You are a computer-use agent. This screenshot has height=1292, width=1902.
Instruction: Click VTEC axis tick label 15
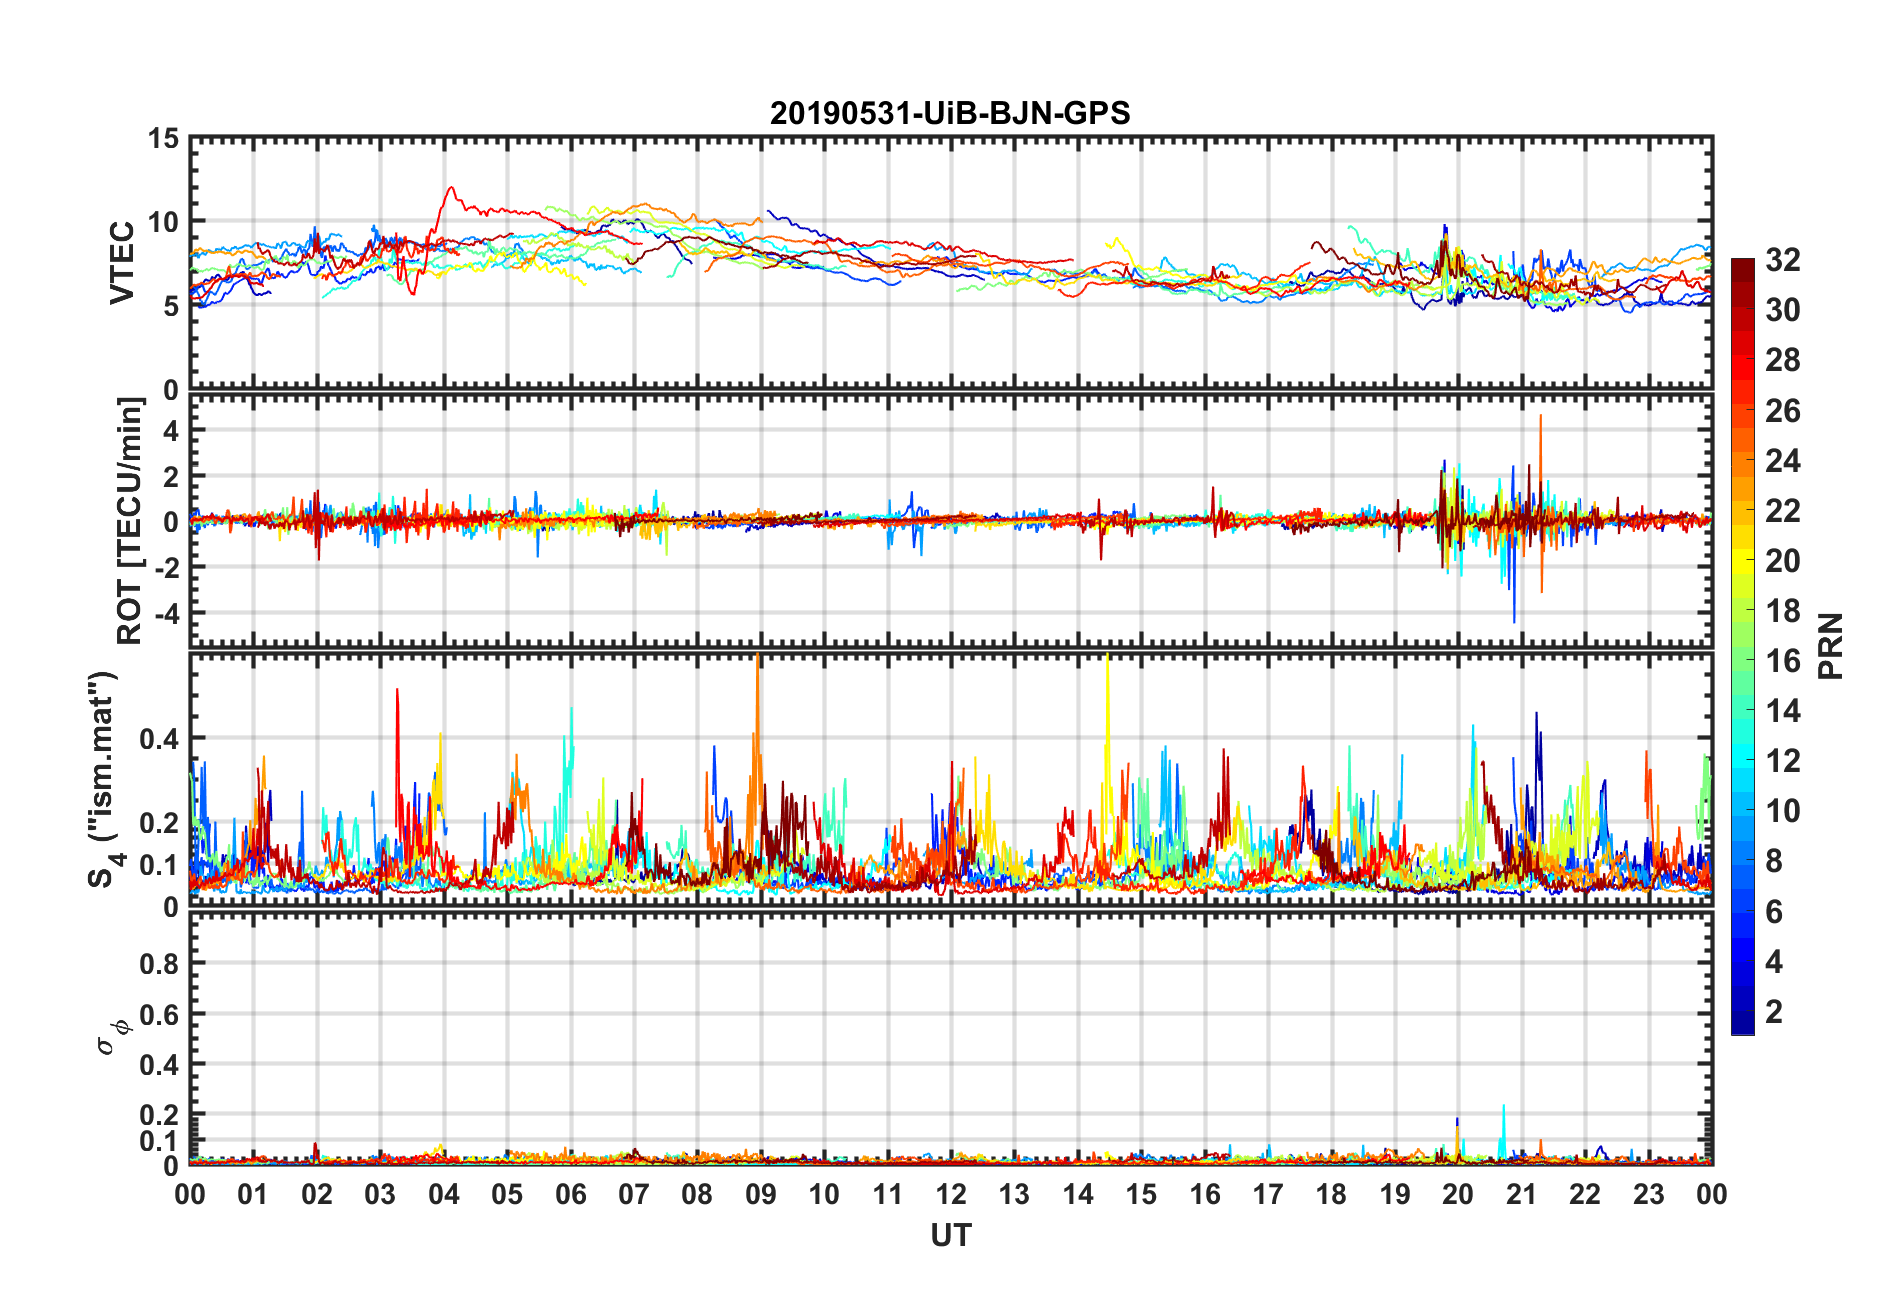[164, 139]
